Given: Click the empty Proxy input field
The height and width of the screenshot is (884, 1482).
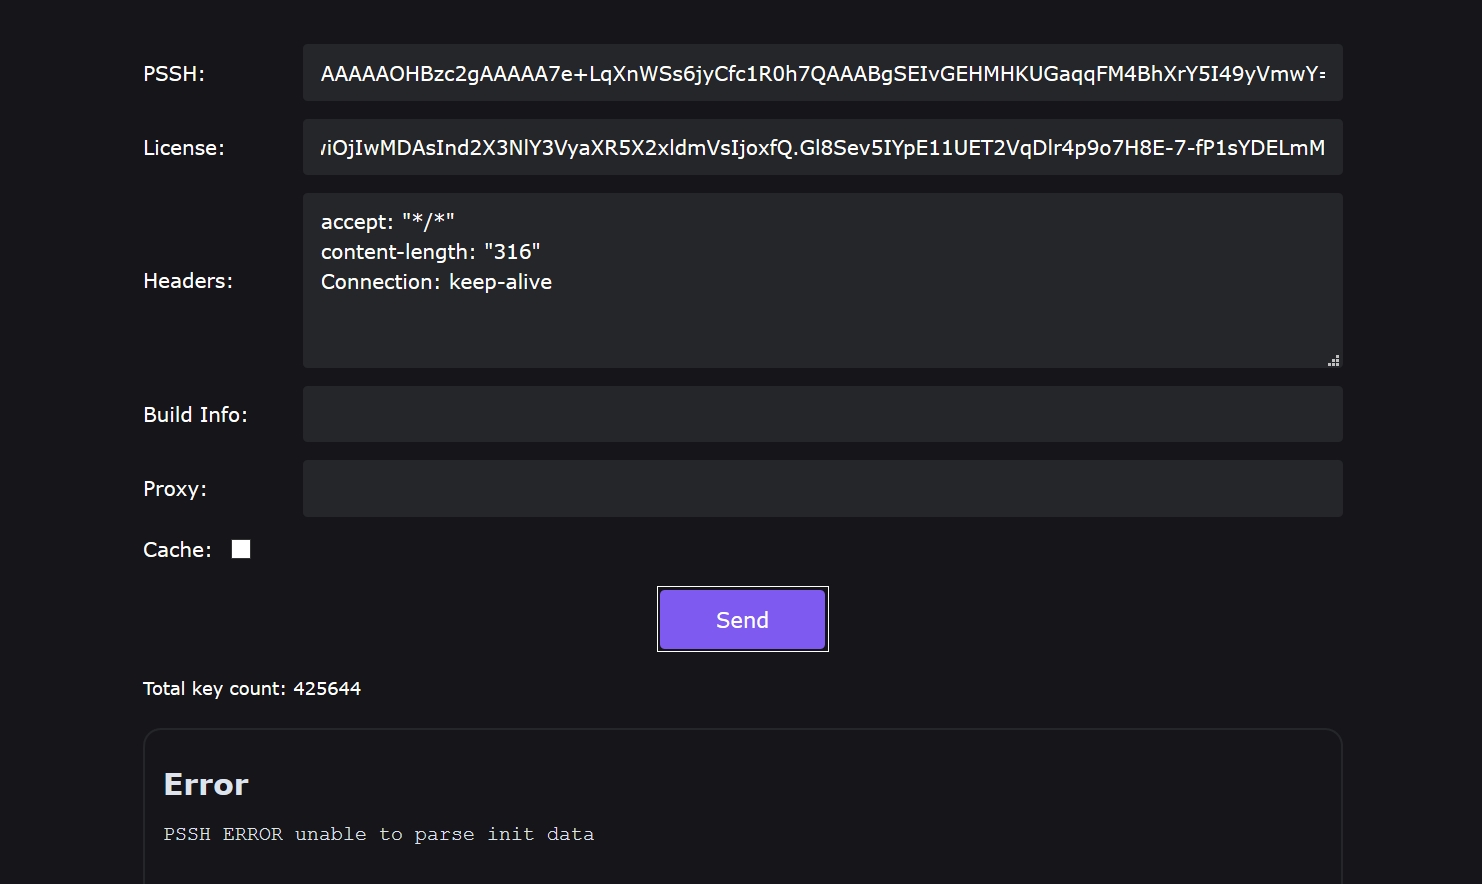Looking at the screenshot, I should 822,489.
